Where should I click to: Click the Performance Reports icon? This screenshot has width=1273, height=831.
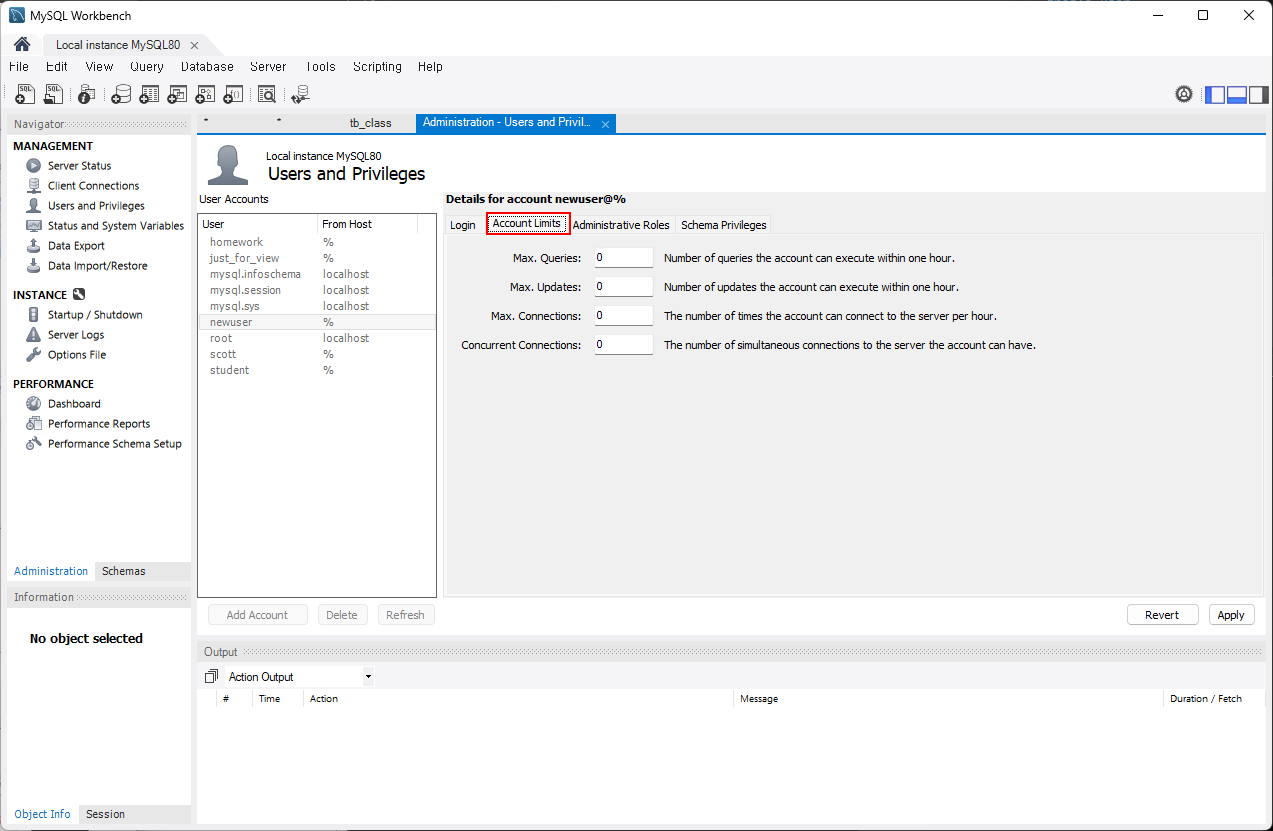[x=34, y=424]
